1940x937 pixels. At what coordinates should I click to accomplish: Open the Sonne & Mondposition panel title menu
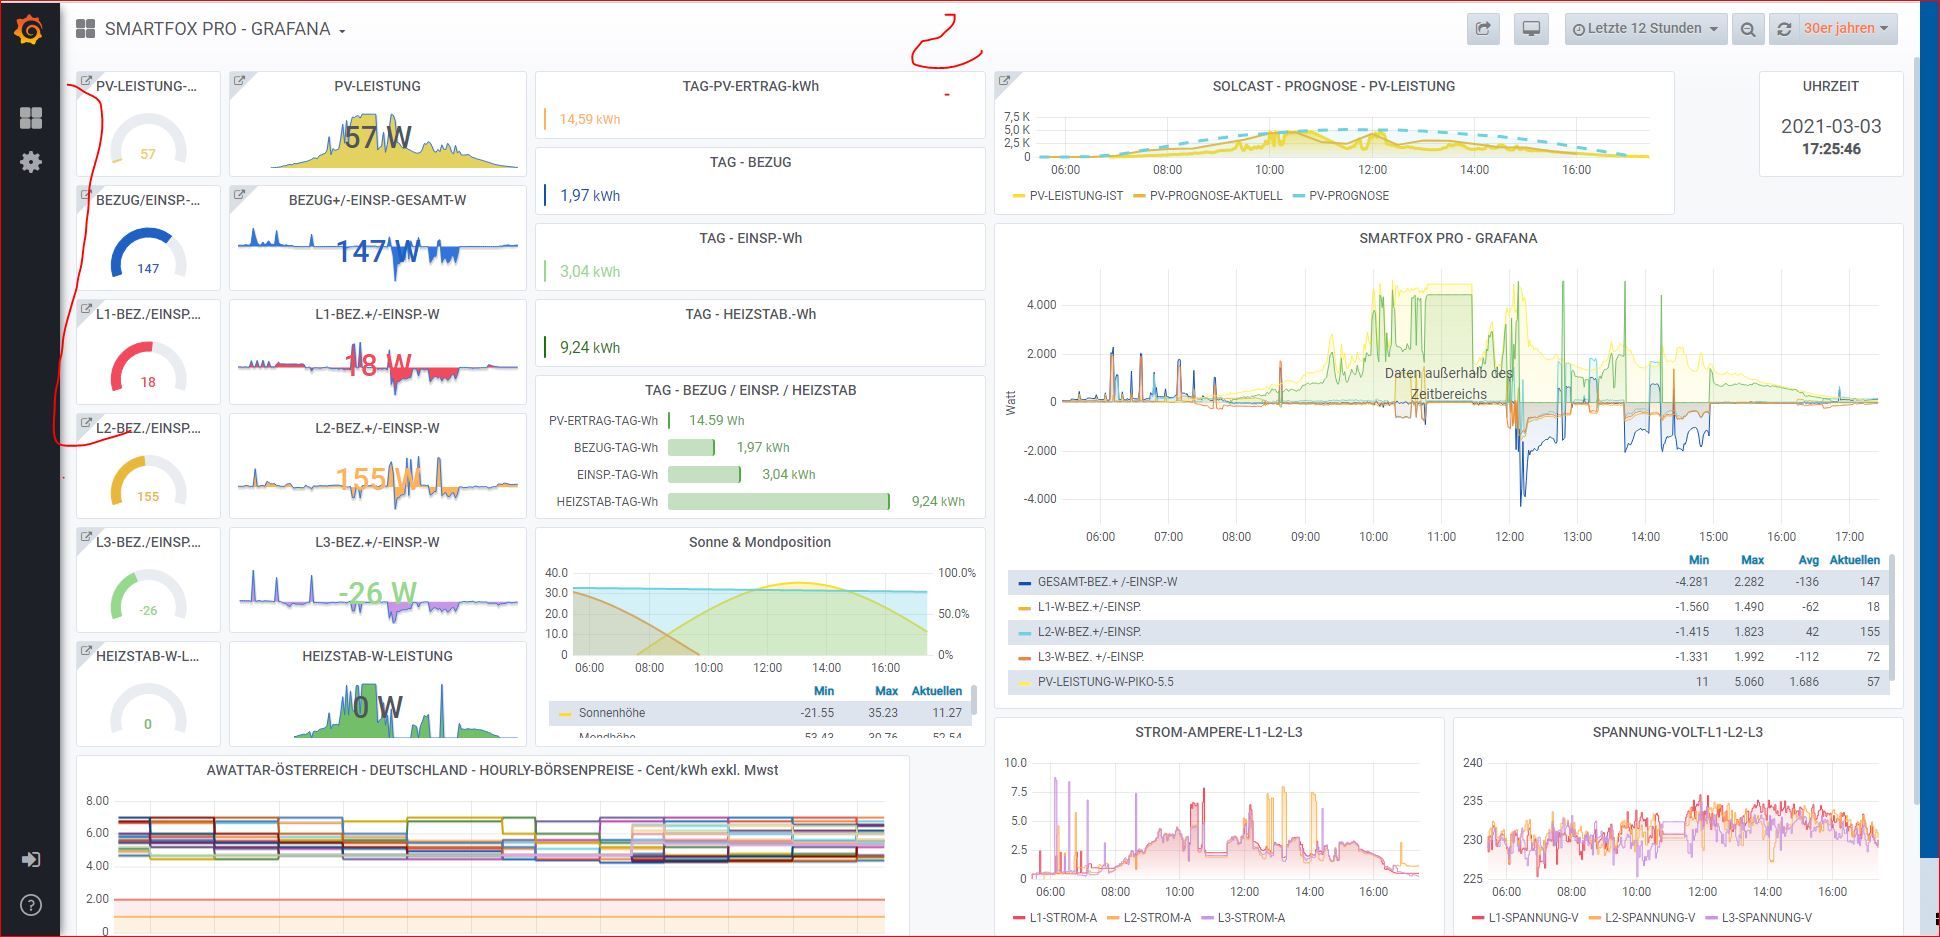pos(760,542)
